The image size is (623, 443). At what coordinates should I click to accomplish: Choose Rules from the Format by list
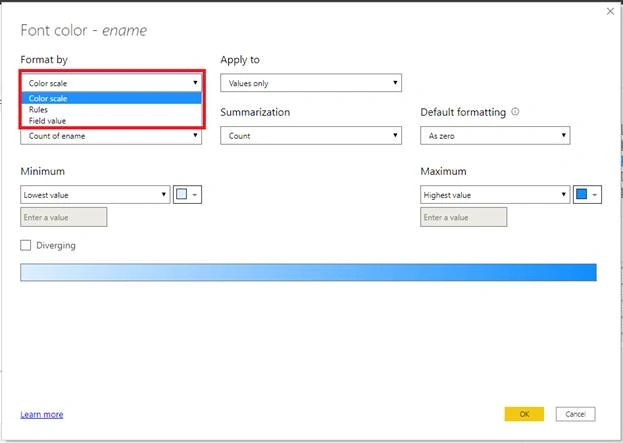click(x=111, y=110)
